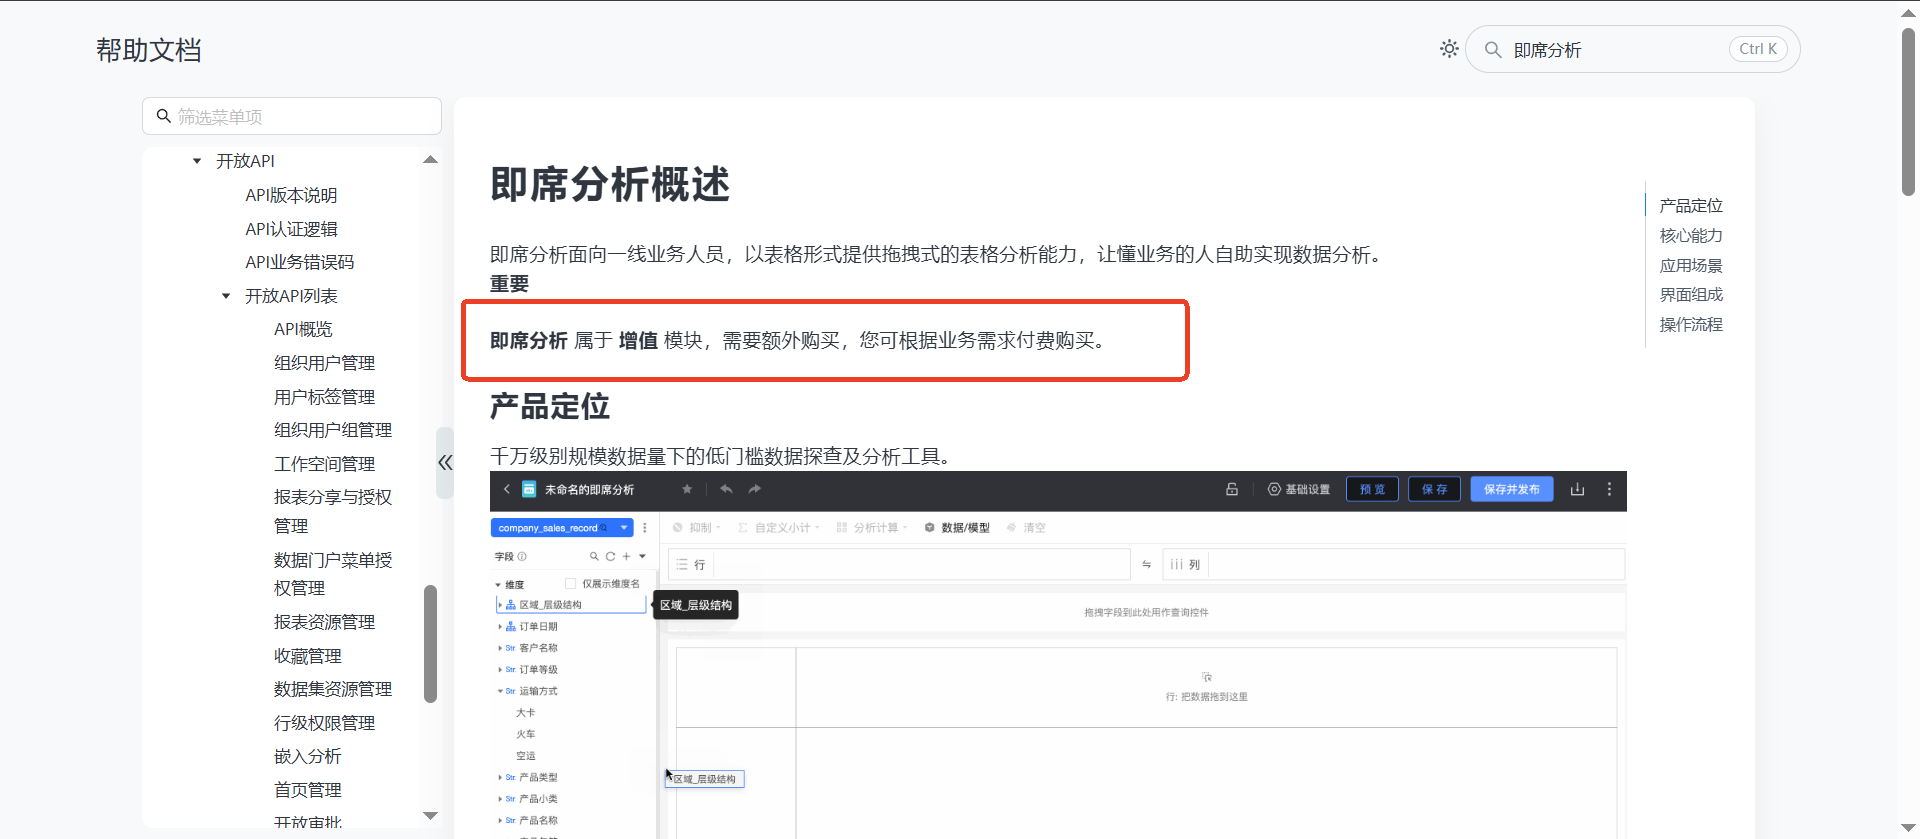Click the search icon in the menu filter box

click(x=164, y=116)
